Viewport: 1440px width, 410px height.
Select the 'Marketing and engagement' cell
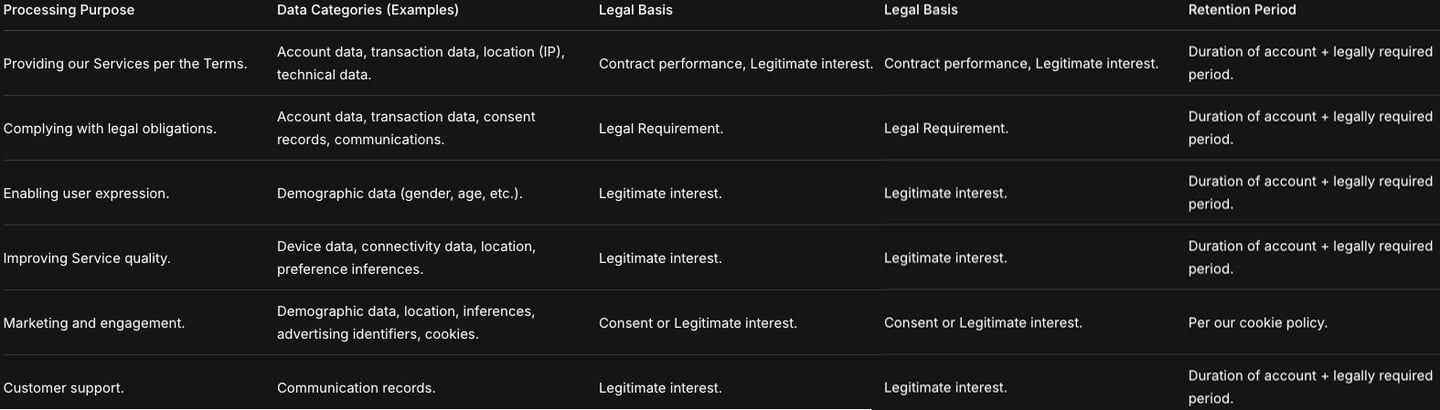point(94,323)
